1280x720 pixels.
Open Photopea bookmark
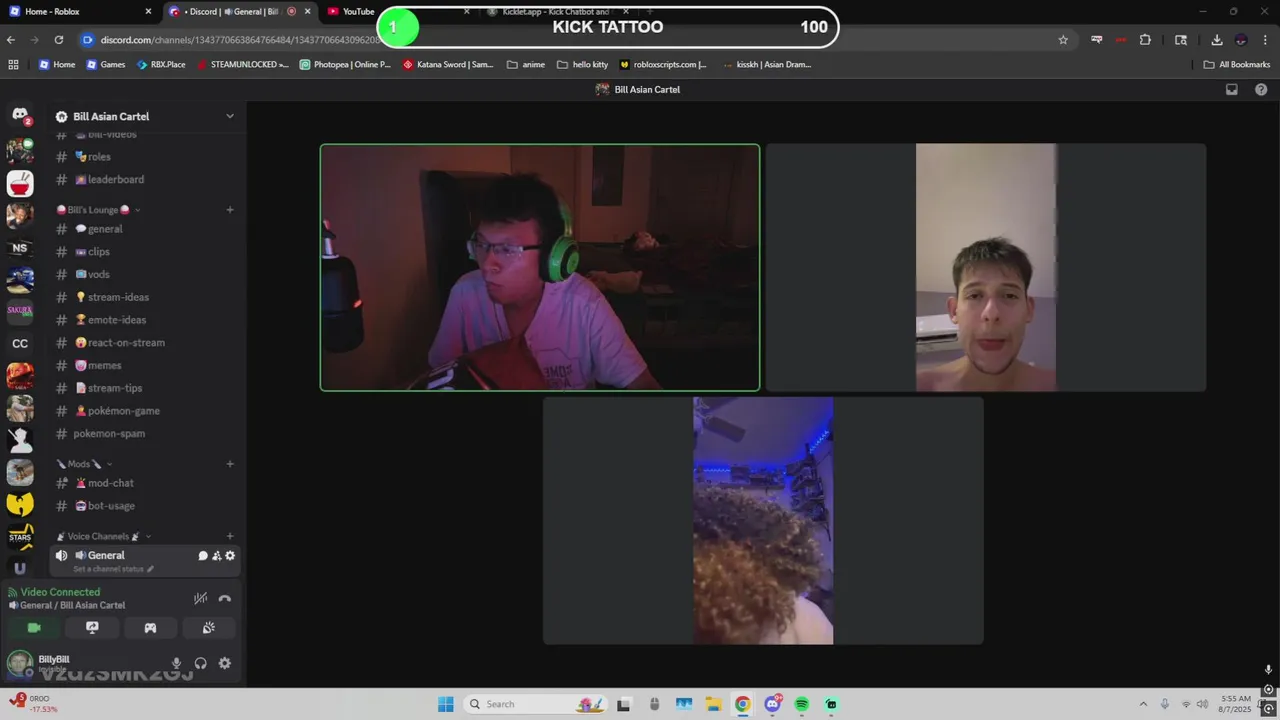tap(345, 64)
